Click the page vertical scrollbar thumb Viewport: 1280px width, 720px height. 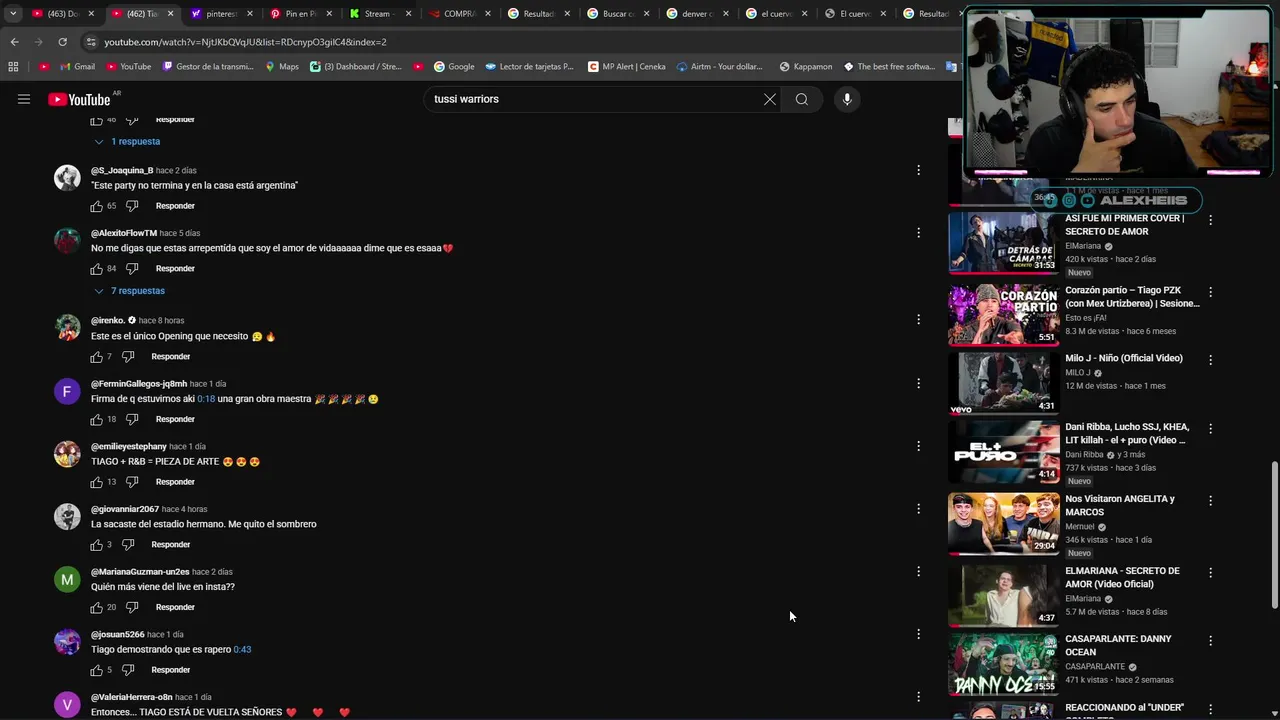tap(1274, 534)
